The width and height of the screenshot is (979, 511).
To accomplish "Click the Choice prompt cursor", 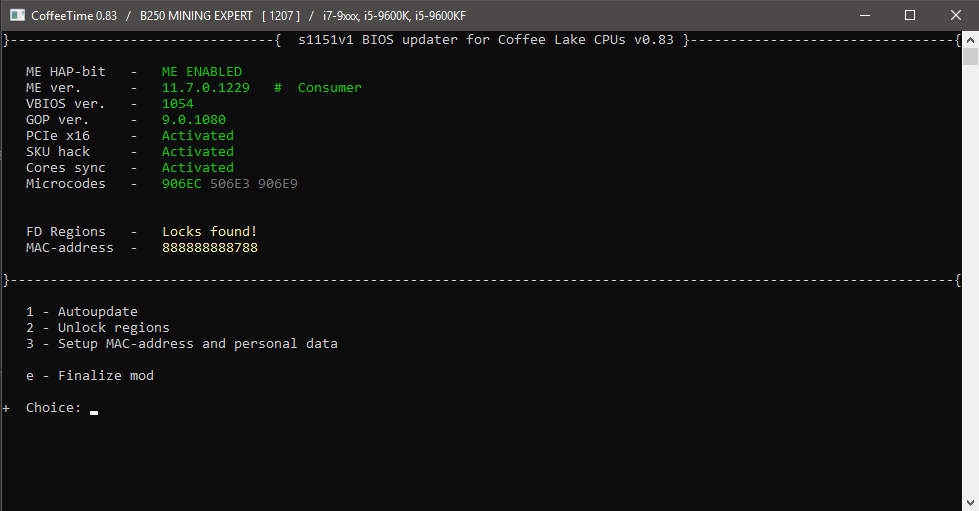I will (x=94, y=412).
